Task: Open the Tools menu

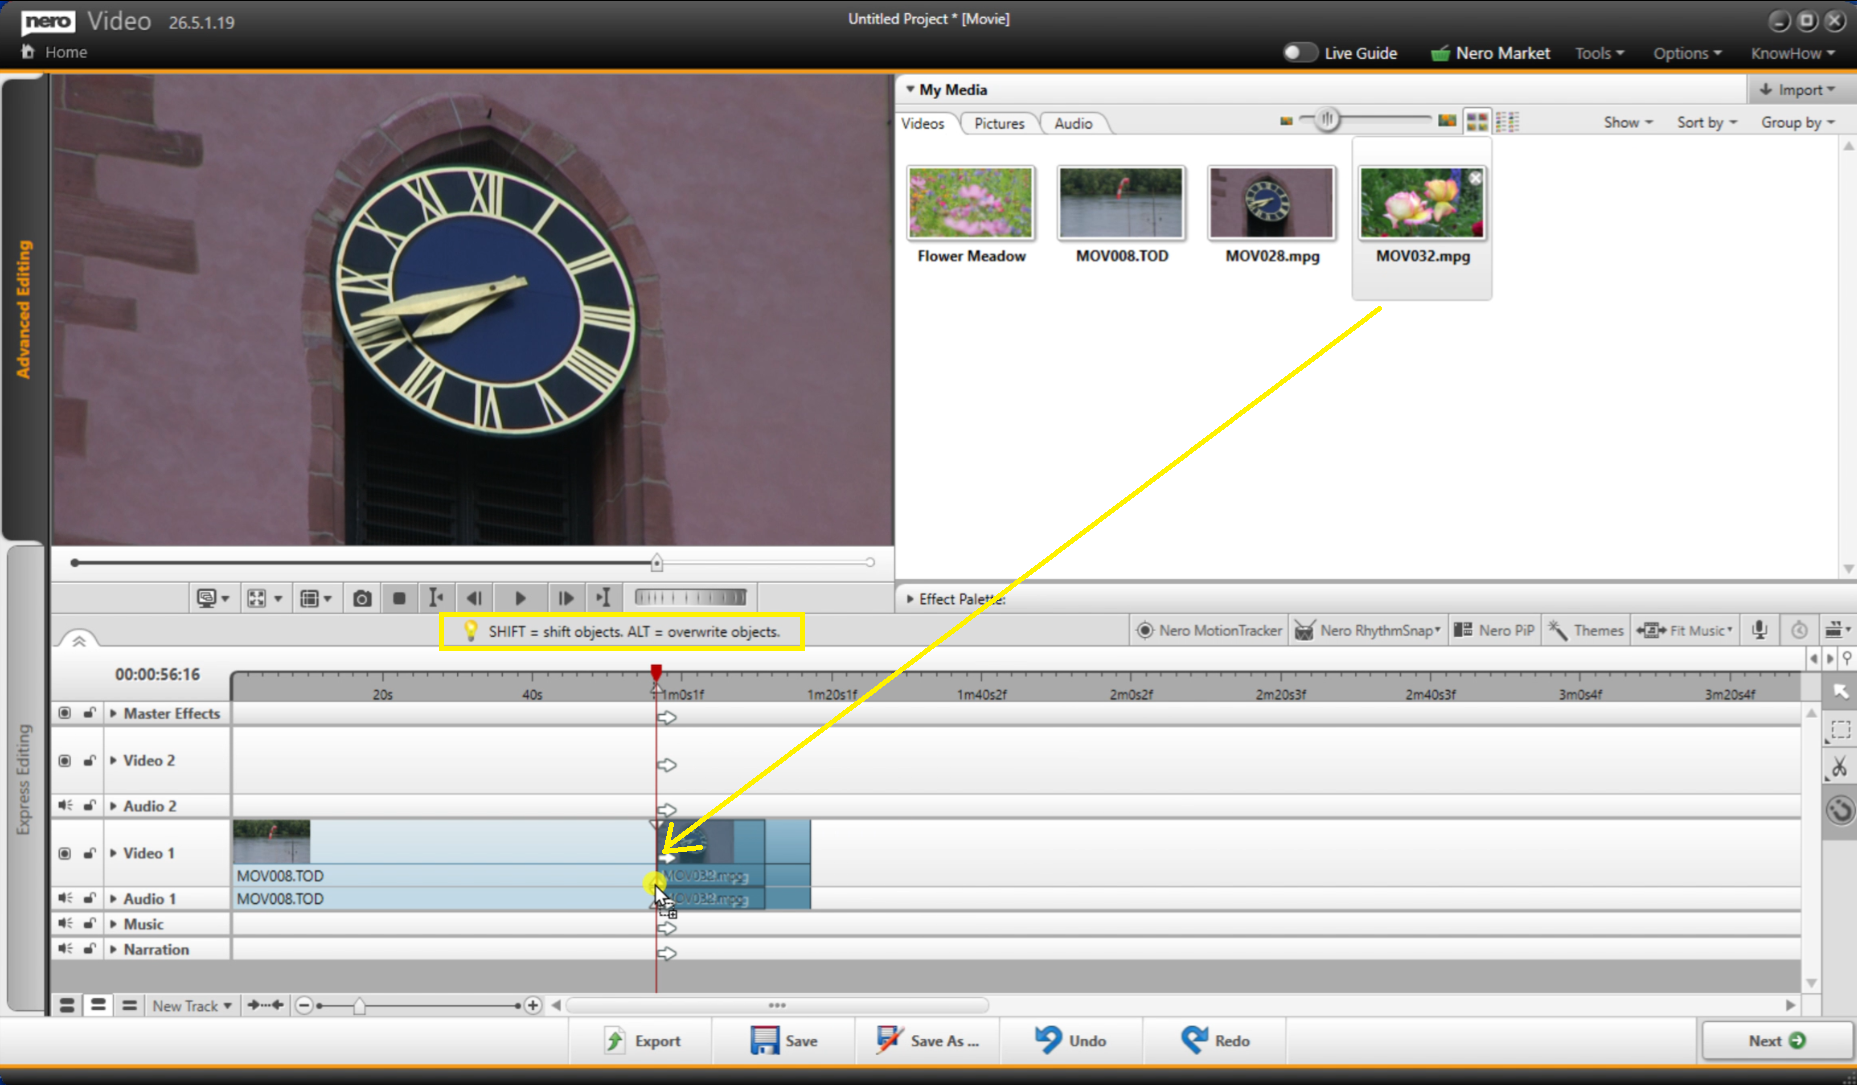Action: pos(1599,53)
